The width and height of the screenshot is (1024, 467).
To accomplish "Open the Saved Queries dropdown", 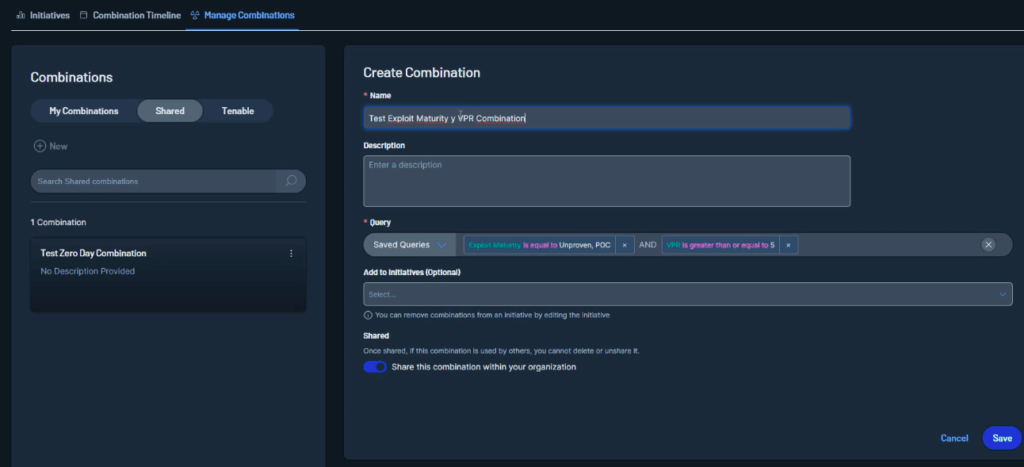I will [x=409, y=245].
